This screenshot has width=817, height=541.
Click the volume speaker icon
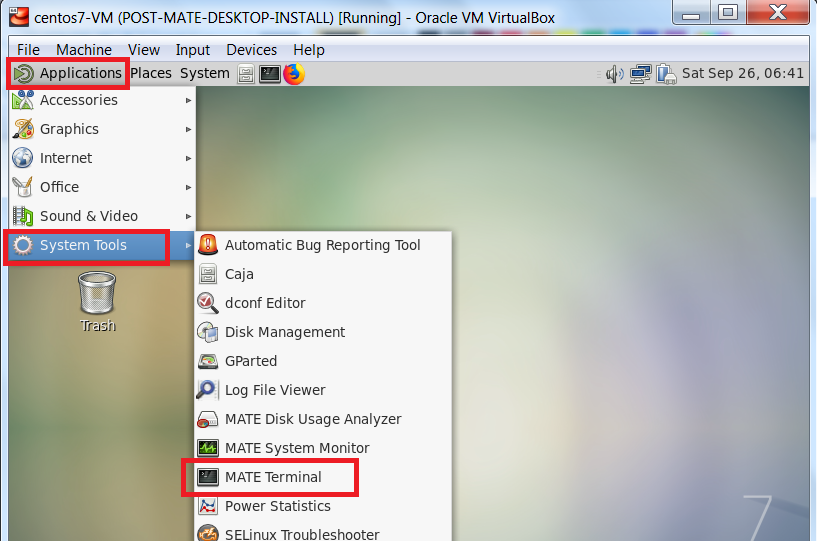[615, 73]
